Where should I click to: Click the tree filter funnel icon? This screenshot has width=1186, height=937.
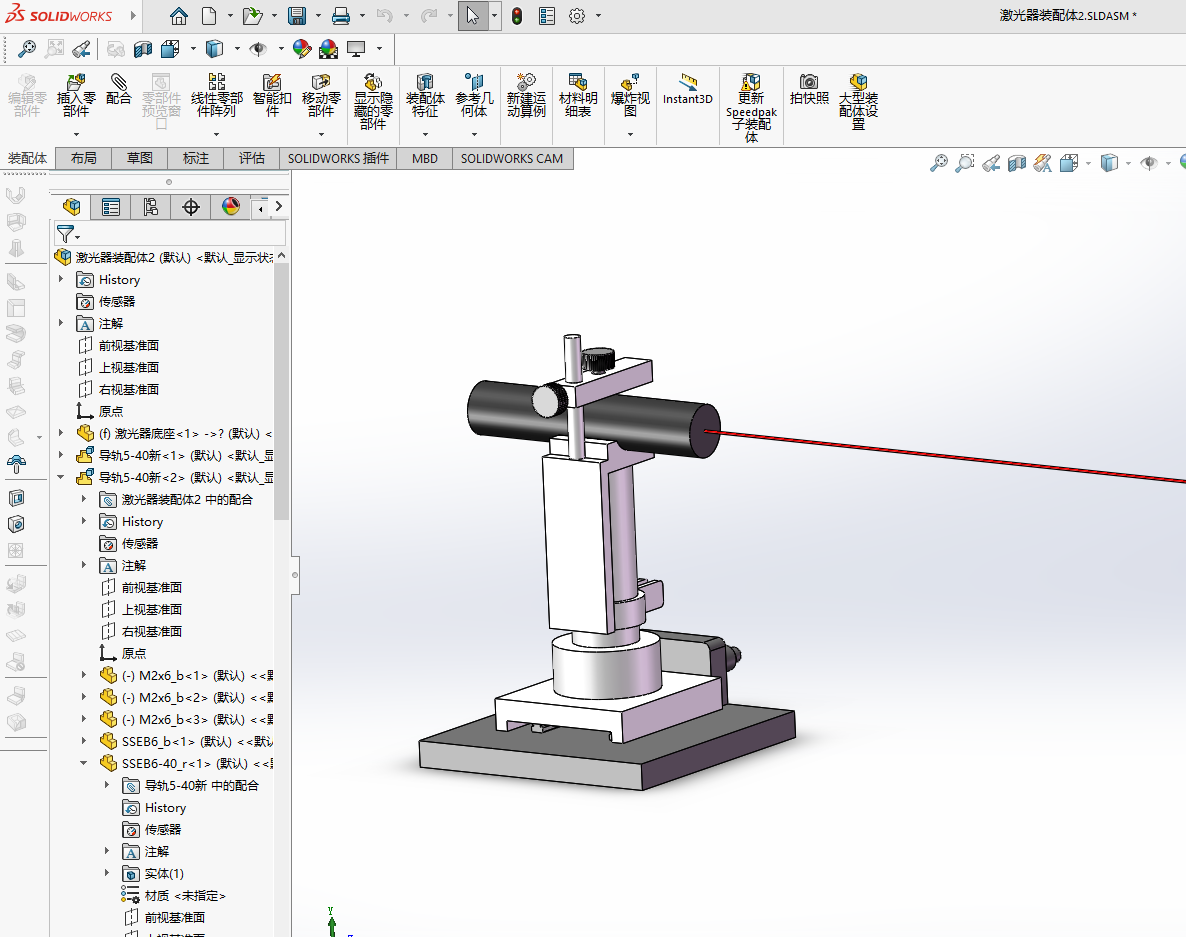click(x=66, y=234)
